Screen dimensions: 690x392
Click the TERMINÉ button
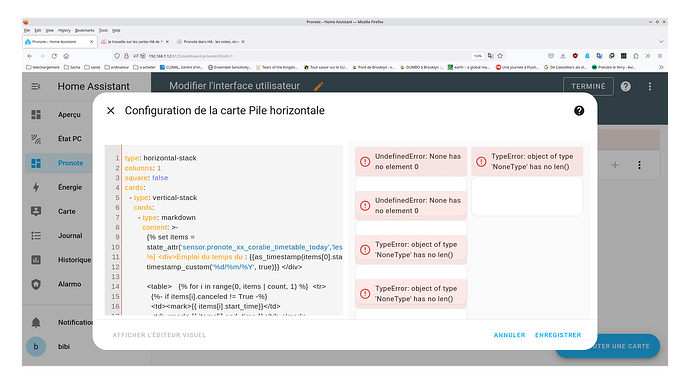[588, 86]
